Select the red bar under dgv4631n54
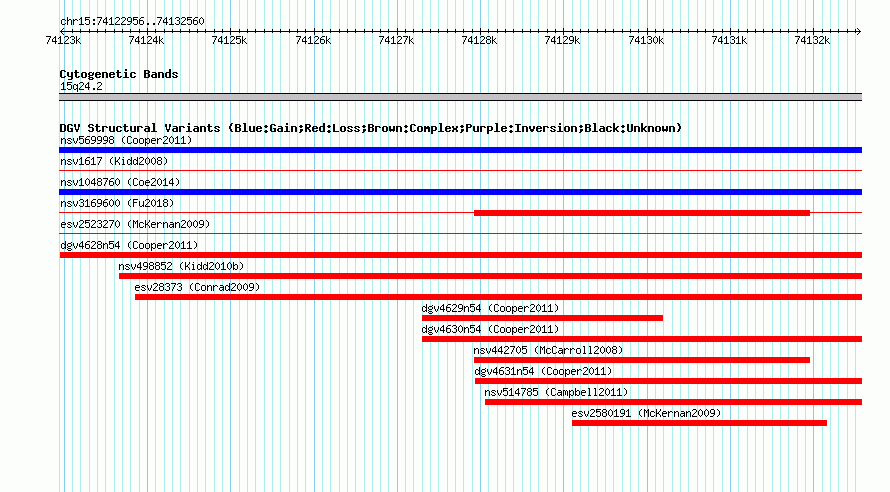 tap(669, 381)
